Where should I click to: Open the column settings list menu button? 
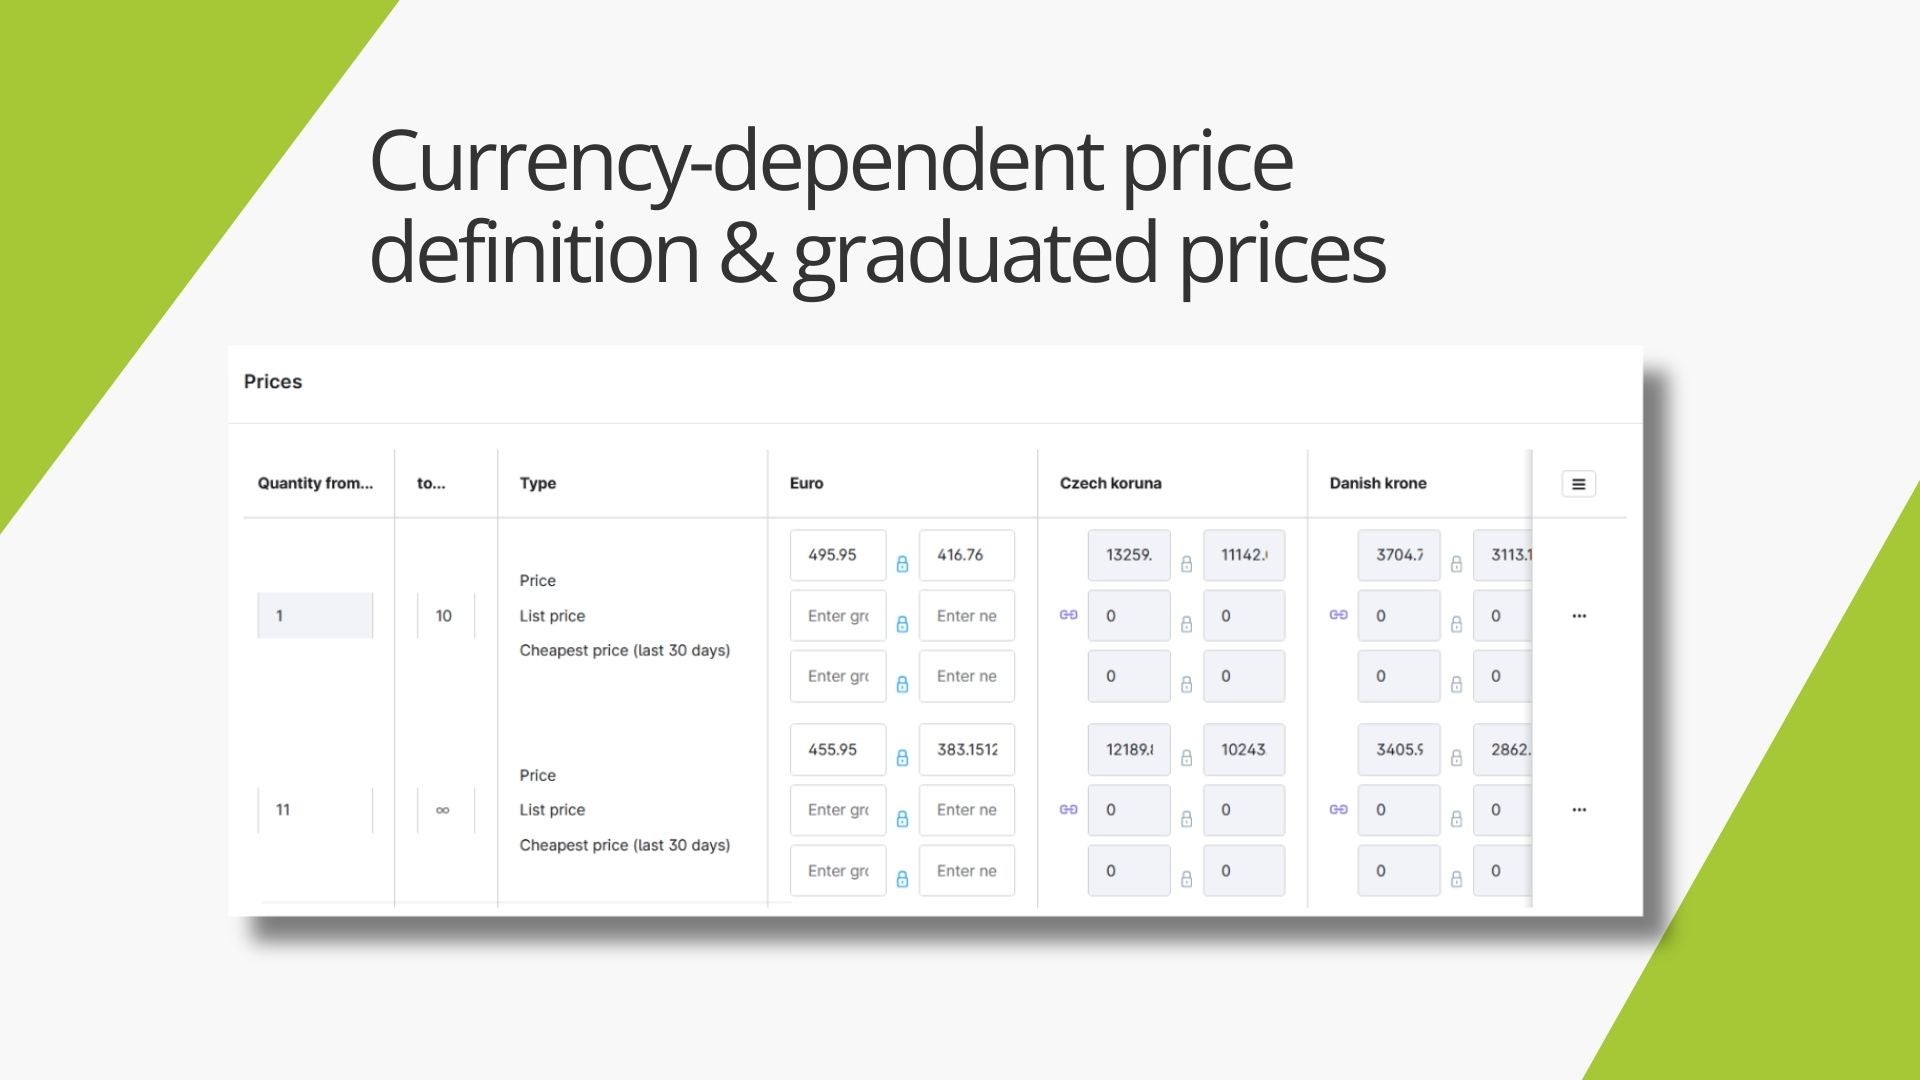click(x=1578, y=484)
